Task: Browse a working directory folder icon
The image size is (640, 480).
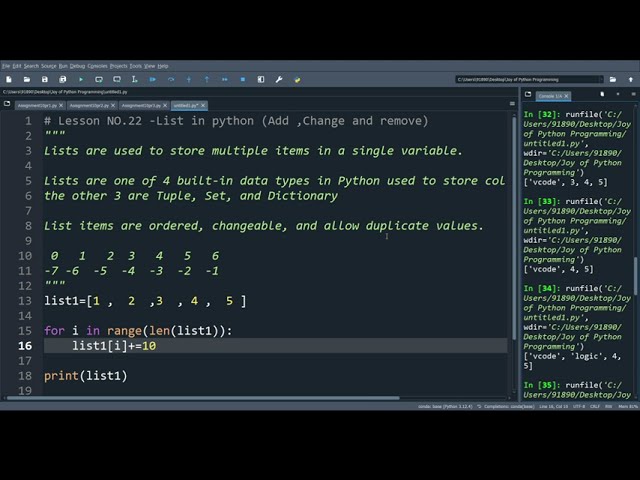Action: coord(613,80)
